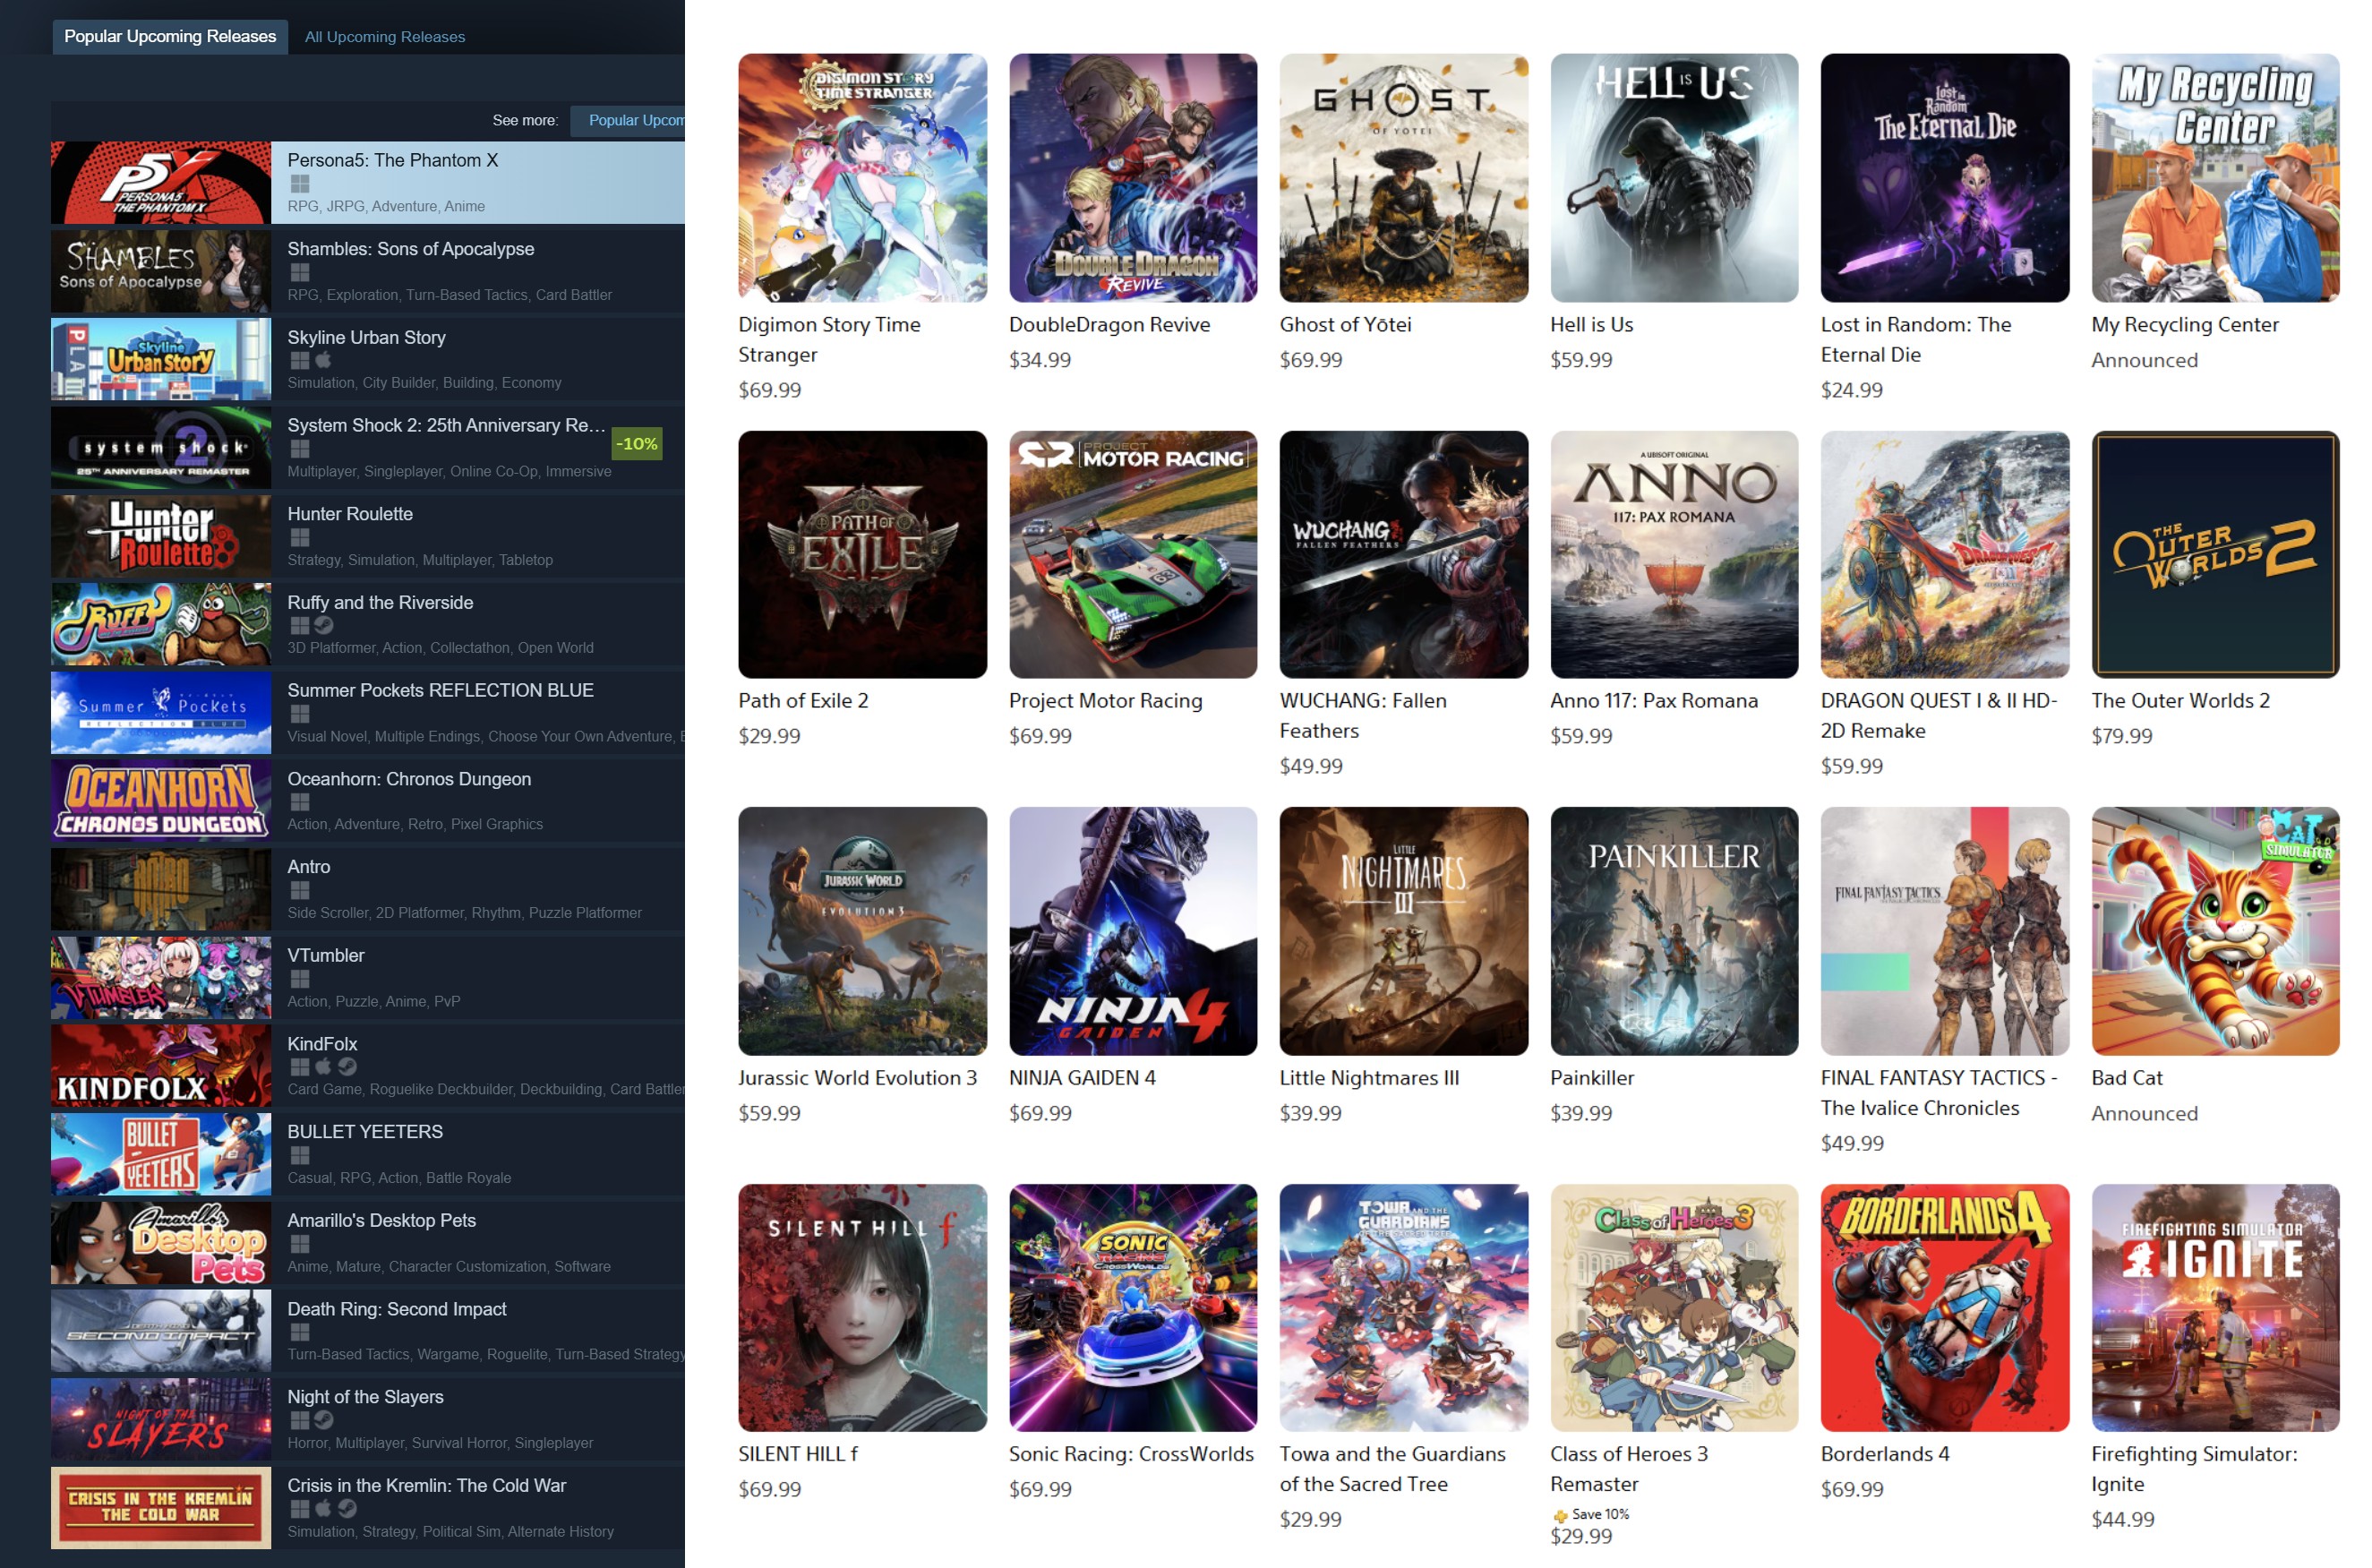Open Persona5: The Phantom X listing
The width and height of the screenshot is (2372, 1568).
tap(368, 182)
